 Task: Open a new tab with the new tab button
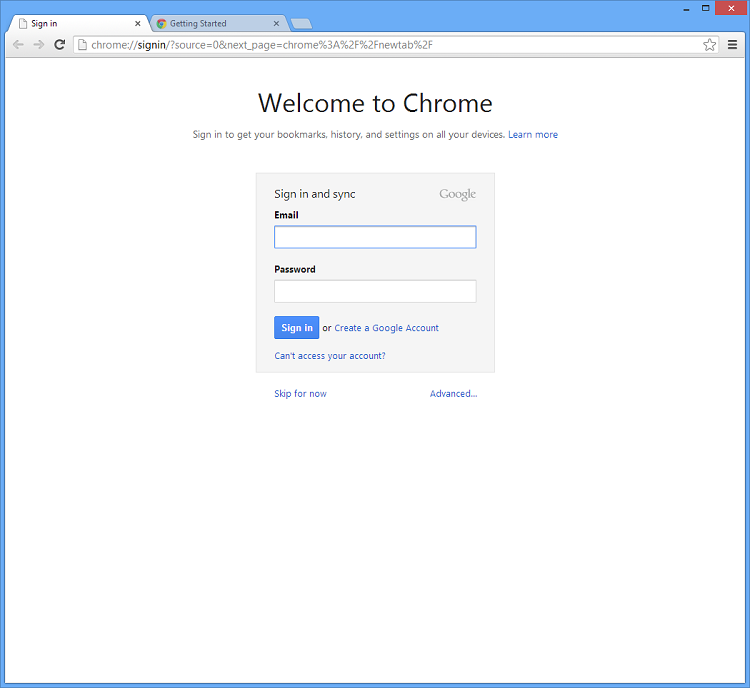tap(300, 24)
